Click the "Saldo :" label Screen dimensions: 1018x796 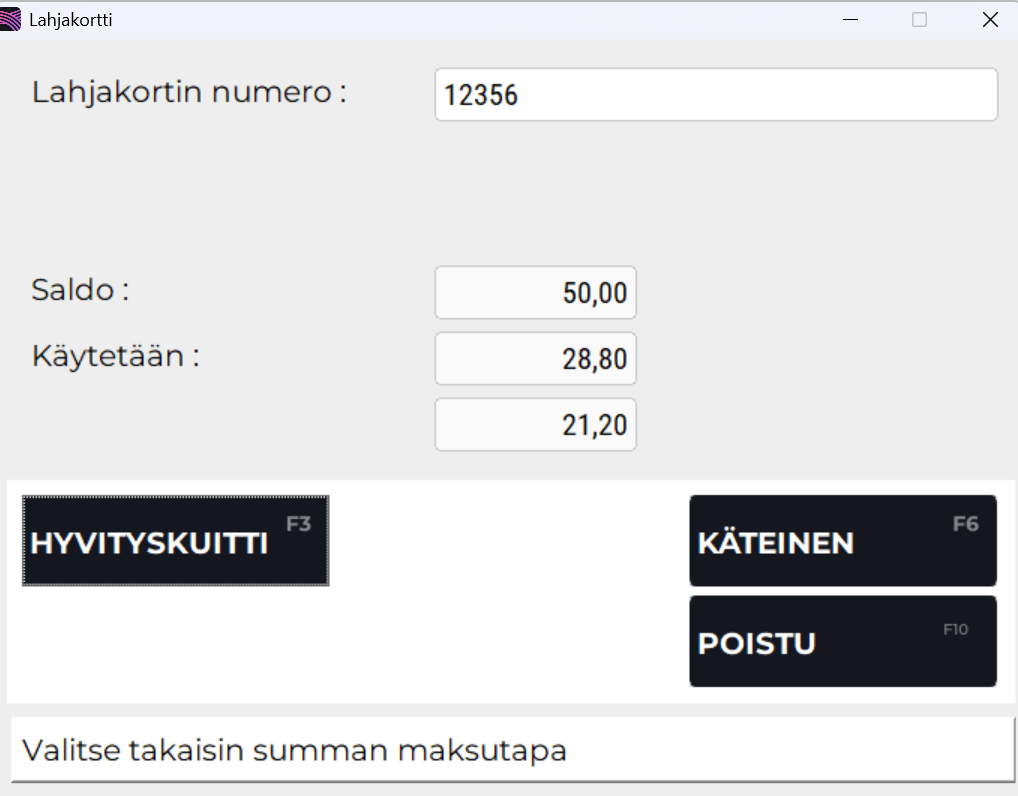pos(80,290)
